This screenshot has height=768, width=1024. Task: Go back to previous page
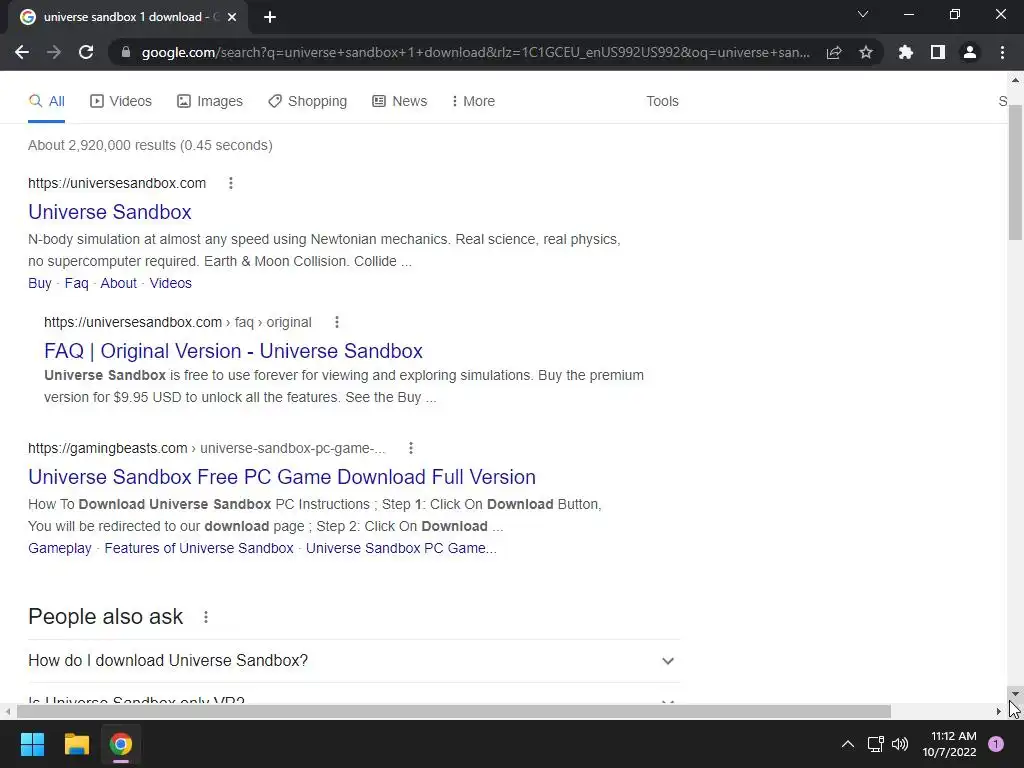click(x=22, y=52)
